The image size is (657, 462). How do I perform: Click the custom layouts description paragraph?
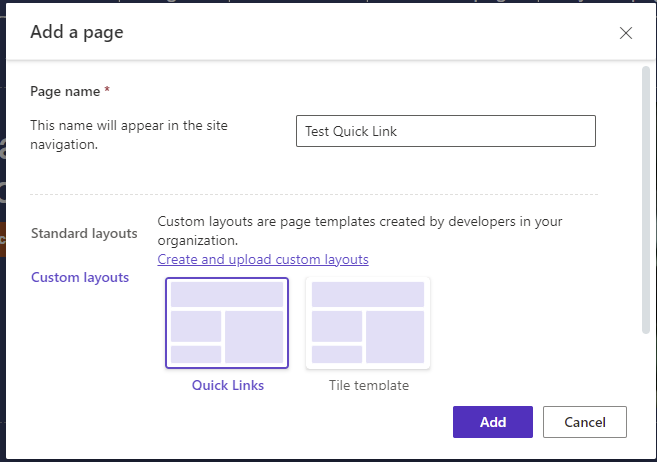click(x=360, y=231)
